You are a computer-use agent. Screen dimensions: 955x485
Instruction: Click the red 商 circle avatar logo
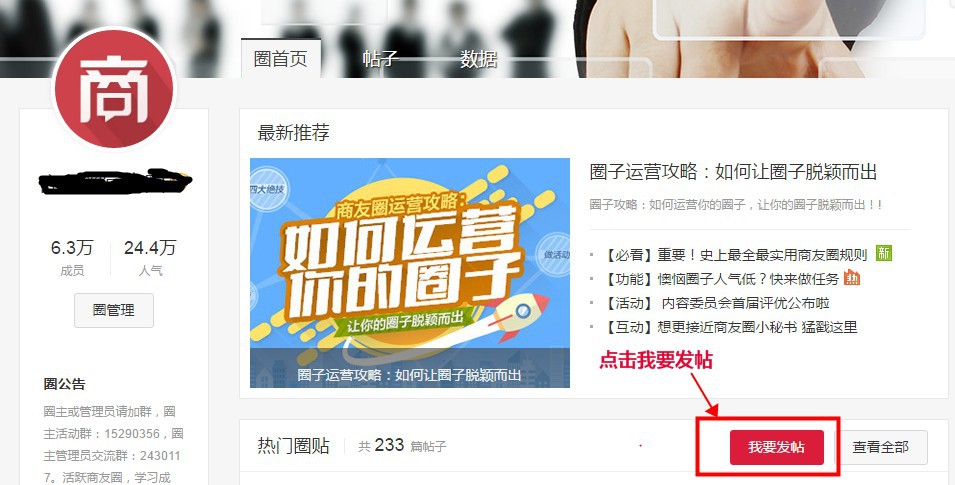[114, 88]
